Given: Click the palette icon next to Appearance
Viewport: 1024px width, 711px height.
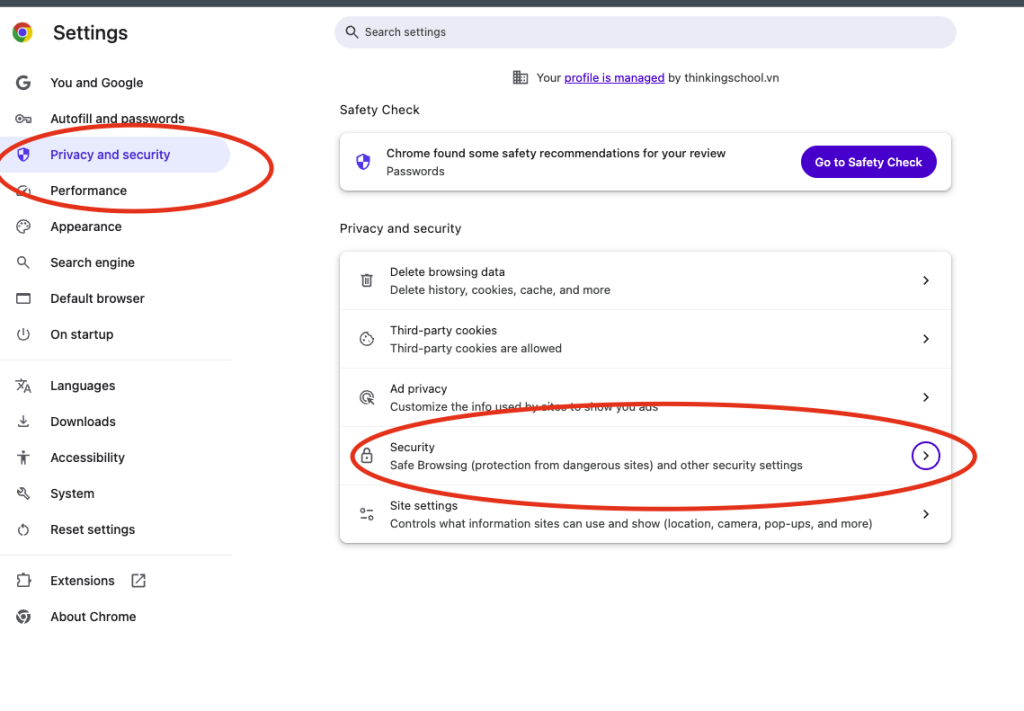Looking at the screenshot, I should 23,227.
